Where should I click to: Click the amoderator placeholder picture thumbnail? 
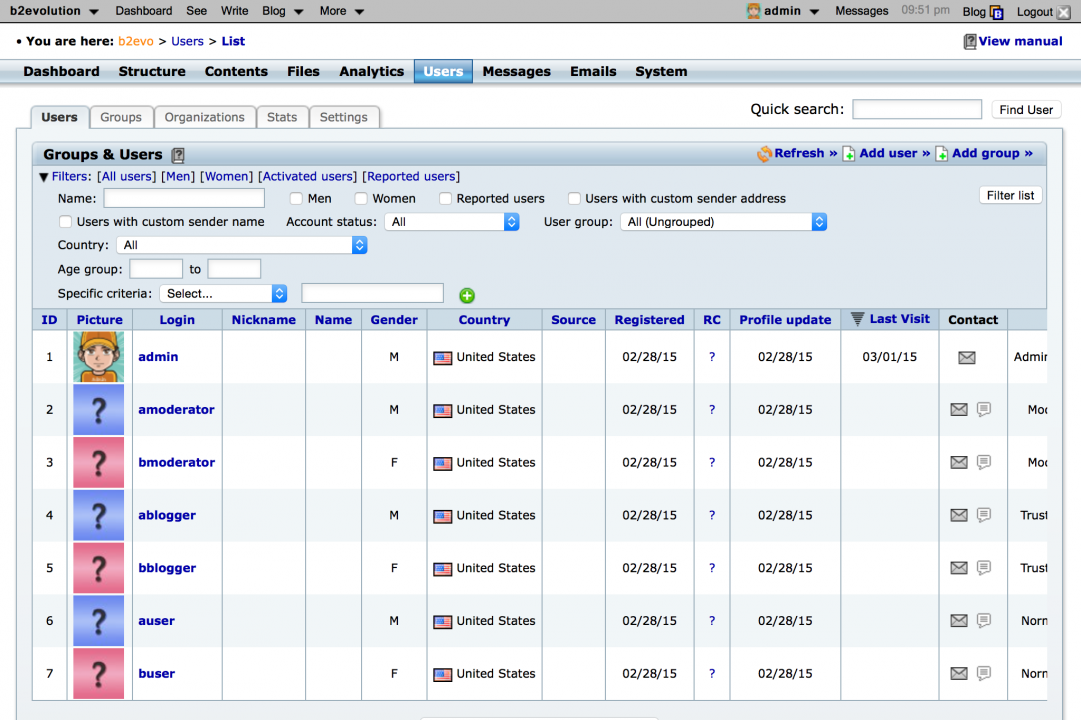pyautogui.click(x=99, y=410)
